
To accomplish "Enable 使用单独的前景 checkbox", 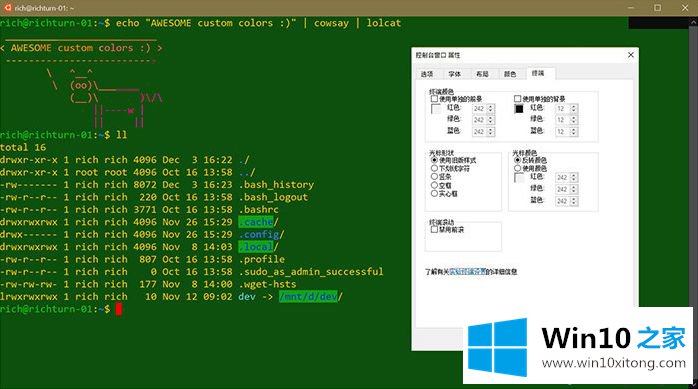I will [x=434, y=99].
